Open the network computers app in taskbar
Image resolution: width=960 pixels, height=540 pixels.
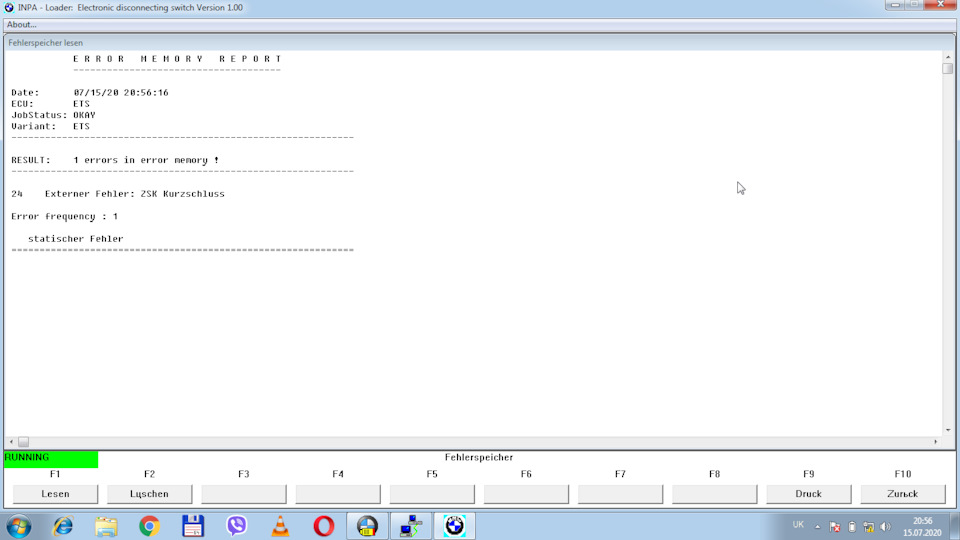(x=411, y=526)
